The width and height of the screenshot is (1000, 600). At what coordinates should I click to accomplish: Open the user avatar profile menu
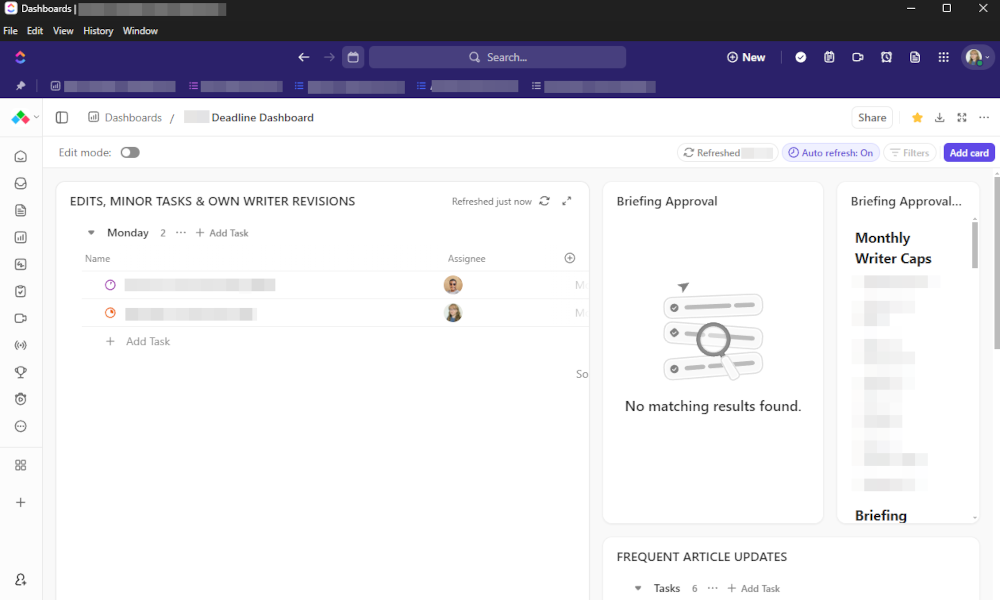coord(977,57)
